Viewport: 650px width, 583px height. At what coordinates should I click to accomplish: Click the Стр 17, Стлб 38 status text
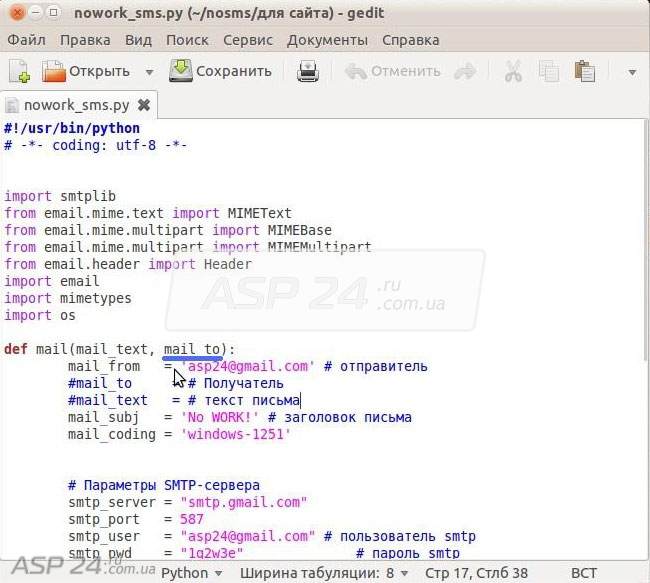click(476, 573)
